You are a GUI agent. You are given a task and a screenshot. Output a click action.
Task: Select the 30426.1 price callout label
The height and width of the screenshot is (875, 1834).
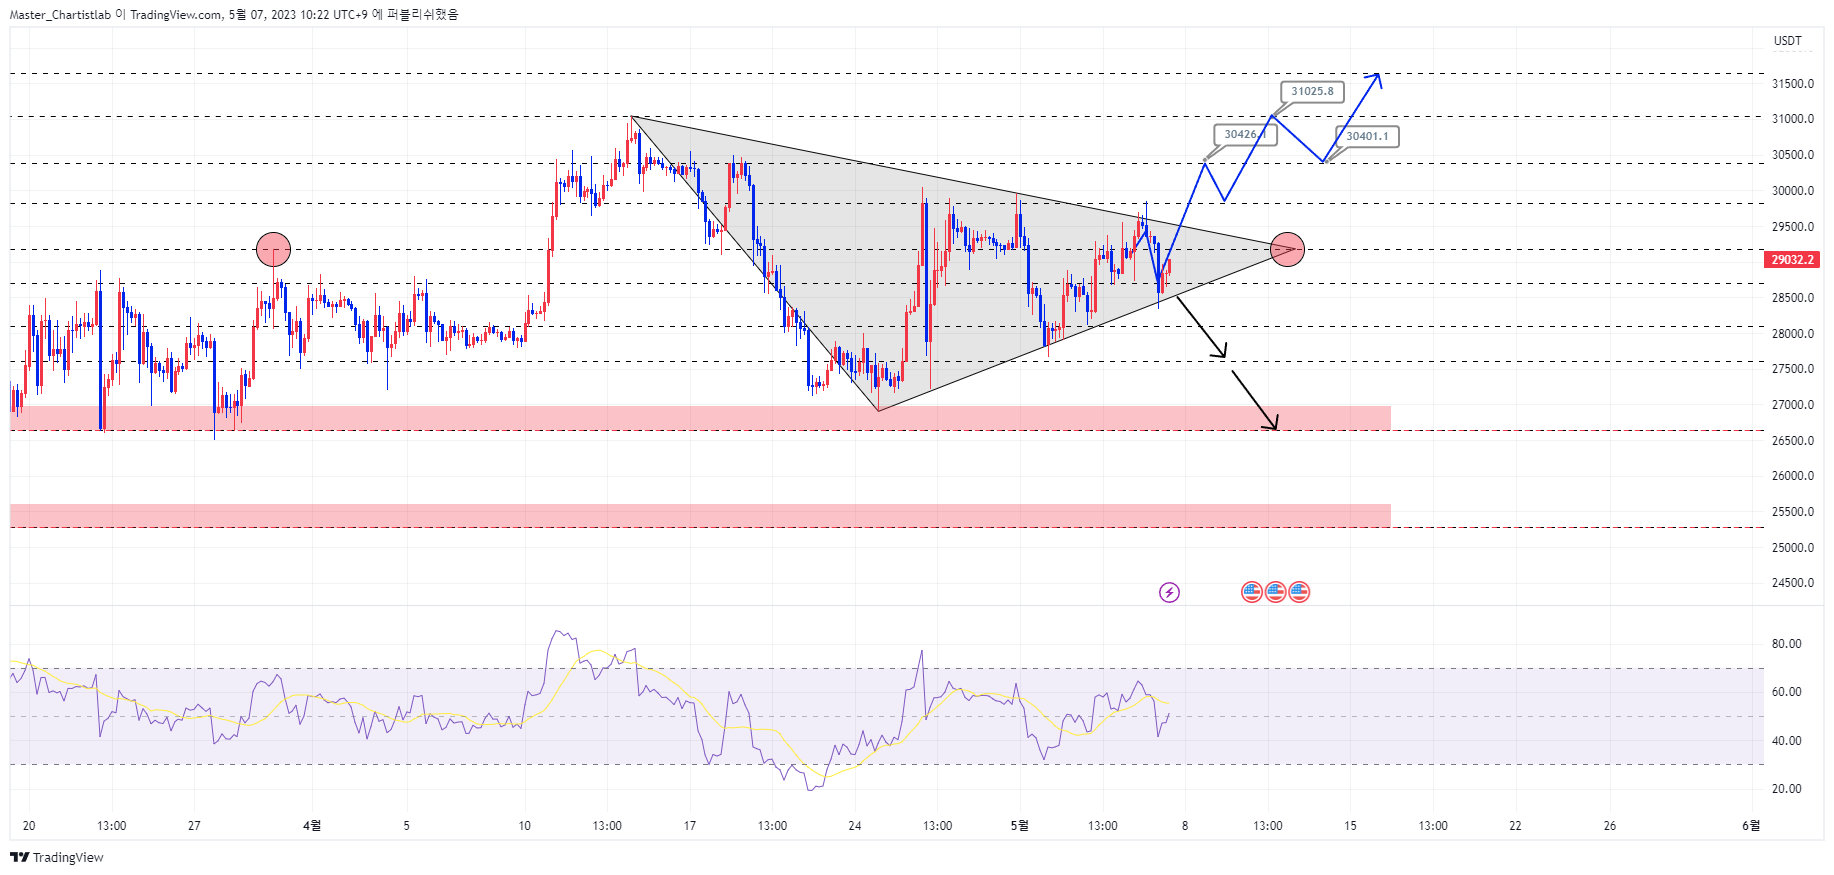tap(1245, 134)
